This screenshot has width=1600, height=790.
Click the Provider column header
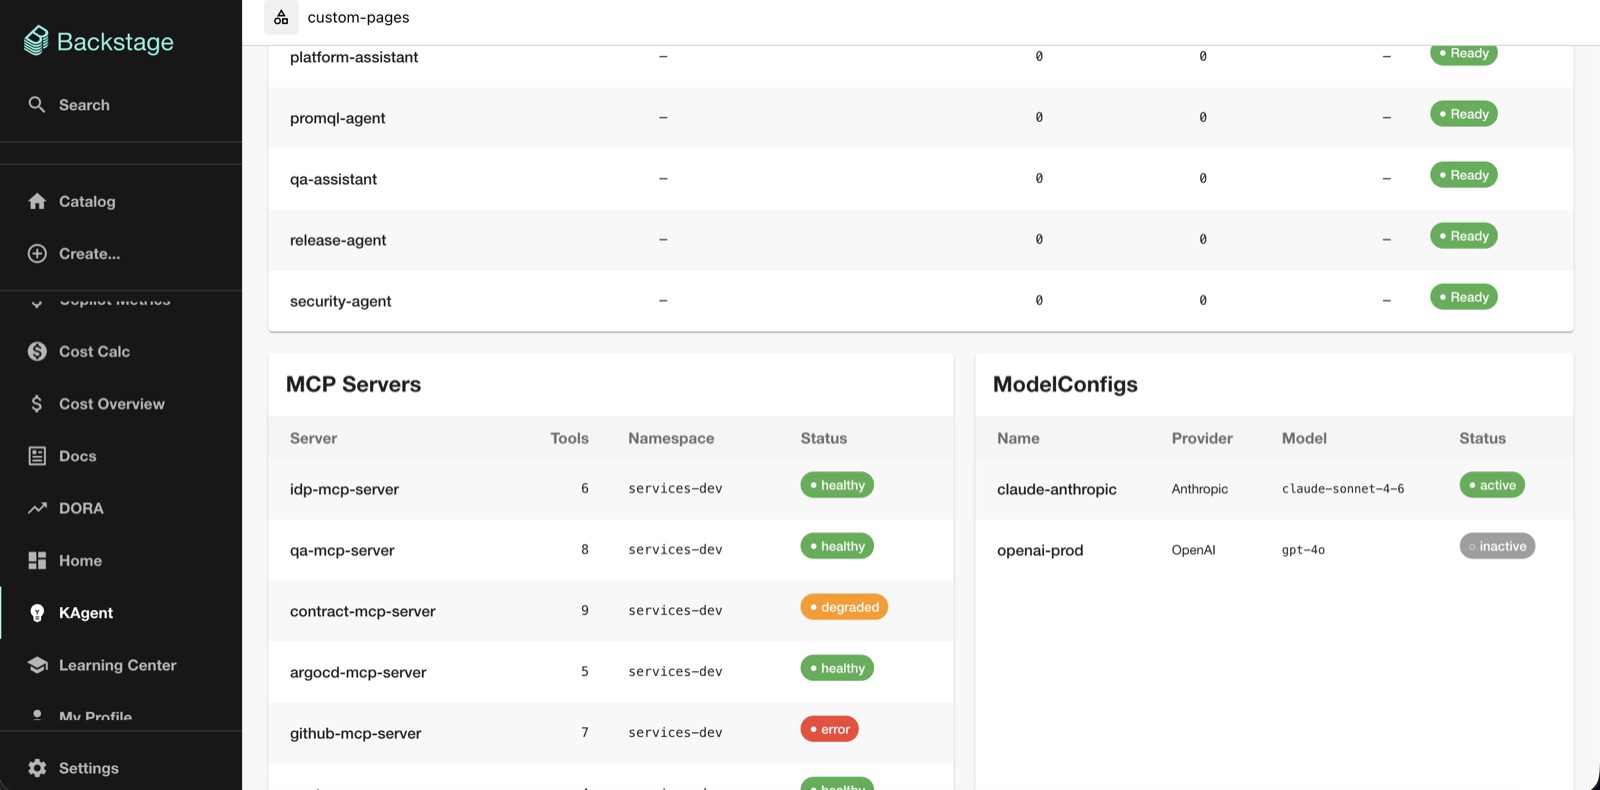click(x=1202, y=438)
